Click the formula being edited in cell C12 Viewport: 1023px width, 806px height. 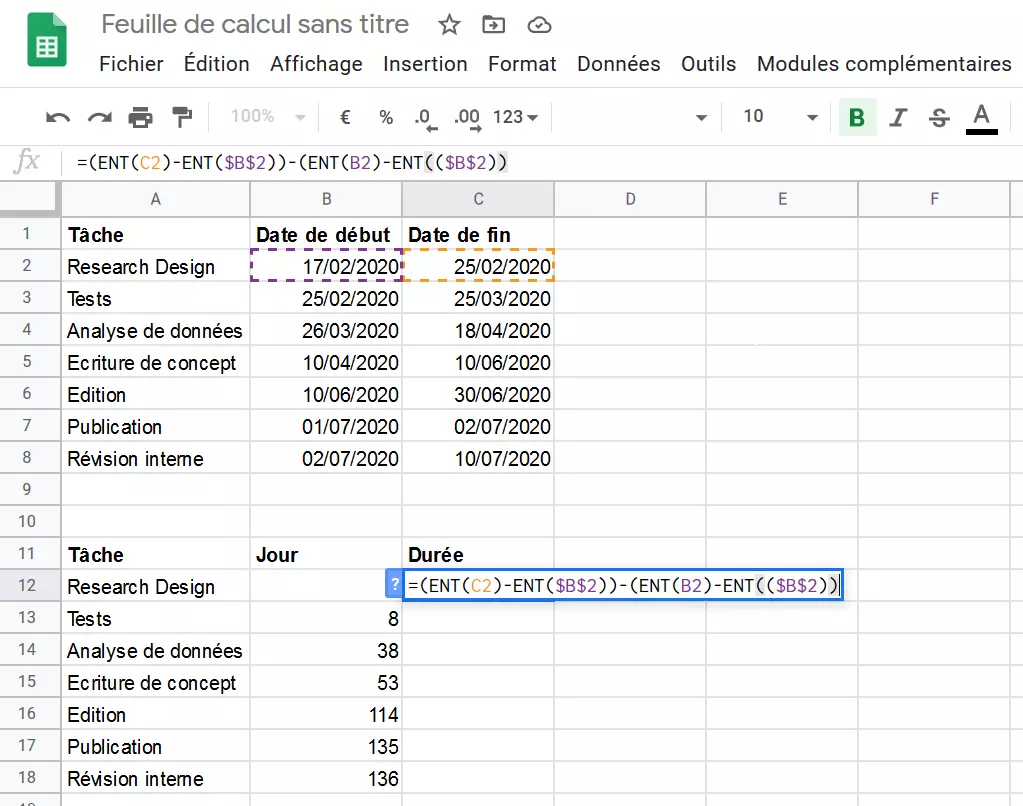coord(623,585)
